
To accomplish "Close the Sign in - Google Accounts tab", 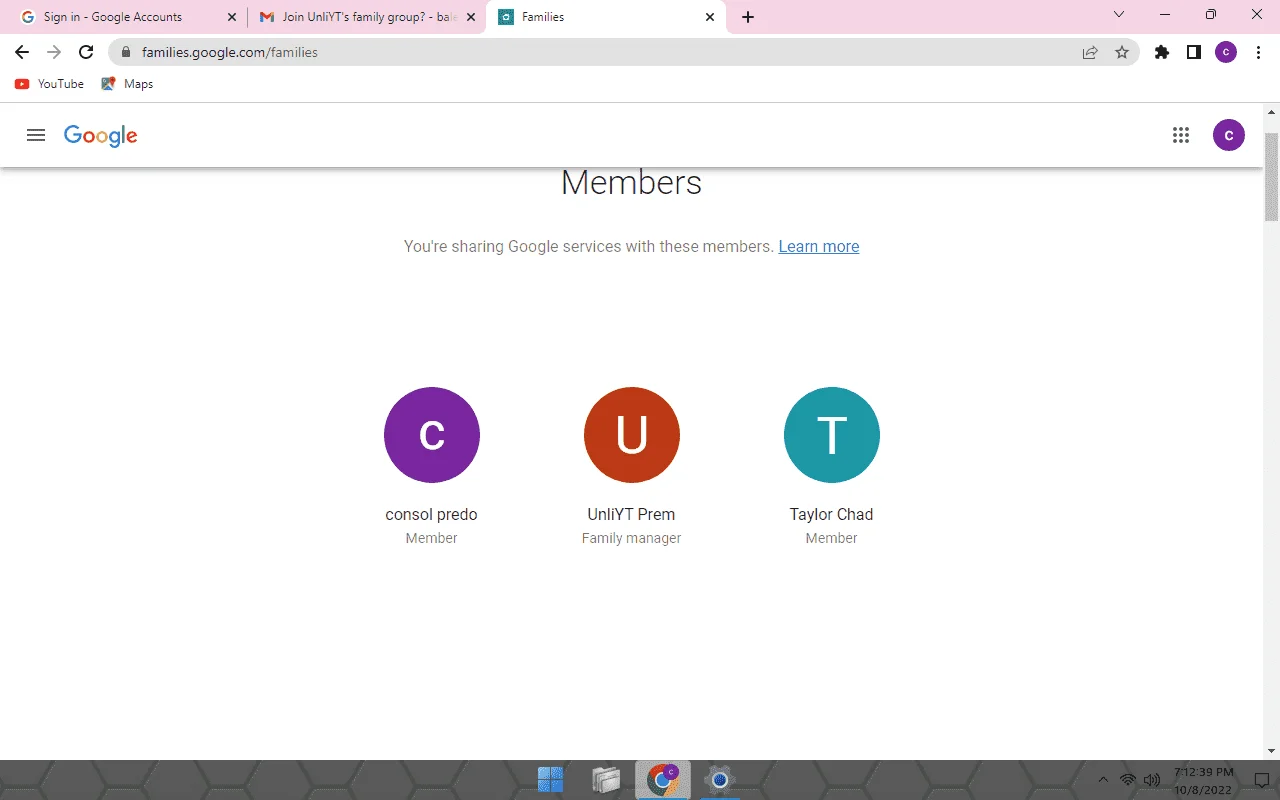I will 232,17.
